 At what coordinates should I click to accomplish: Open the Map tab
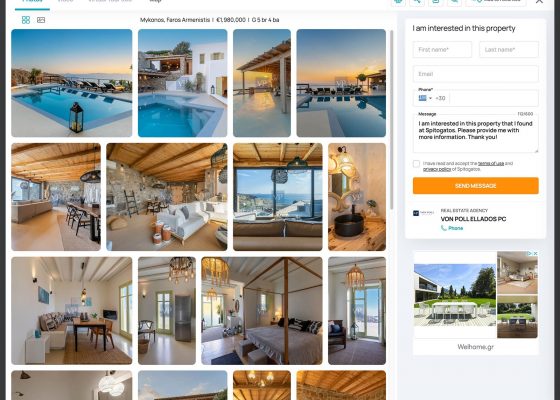pos(155,1)
